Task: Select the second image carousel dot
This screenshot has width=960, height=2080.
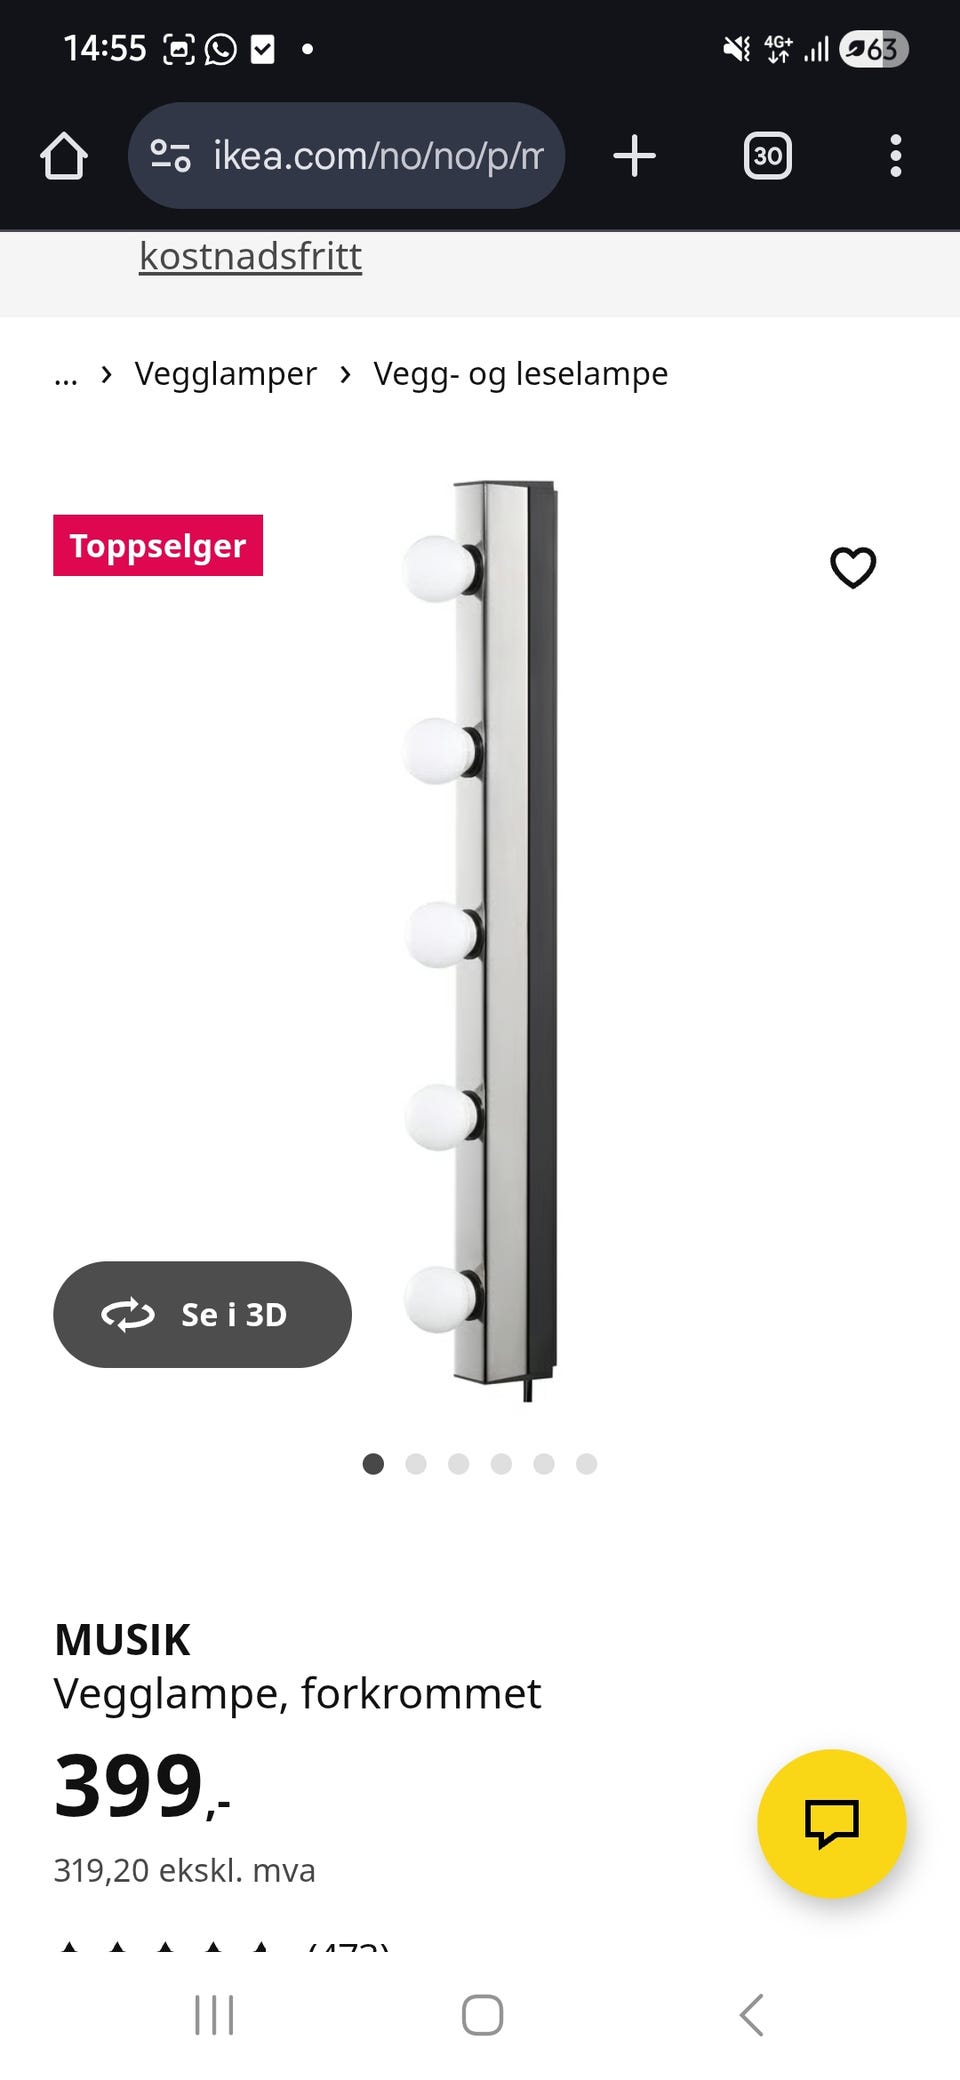Action: [416, 1464]
